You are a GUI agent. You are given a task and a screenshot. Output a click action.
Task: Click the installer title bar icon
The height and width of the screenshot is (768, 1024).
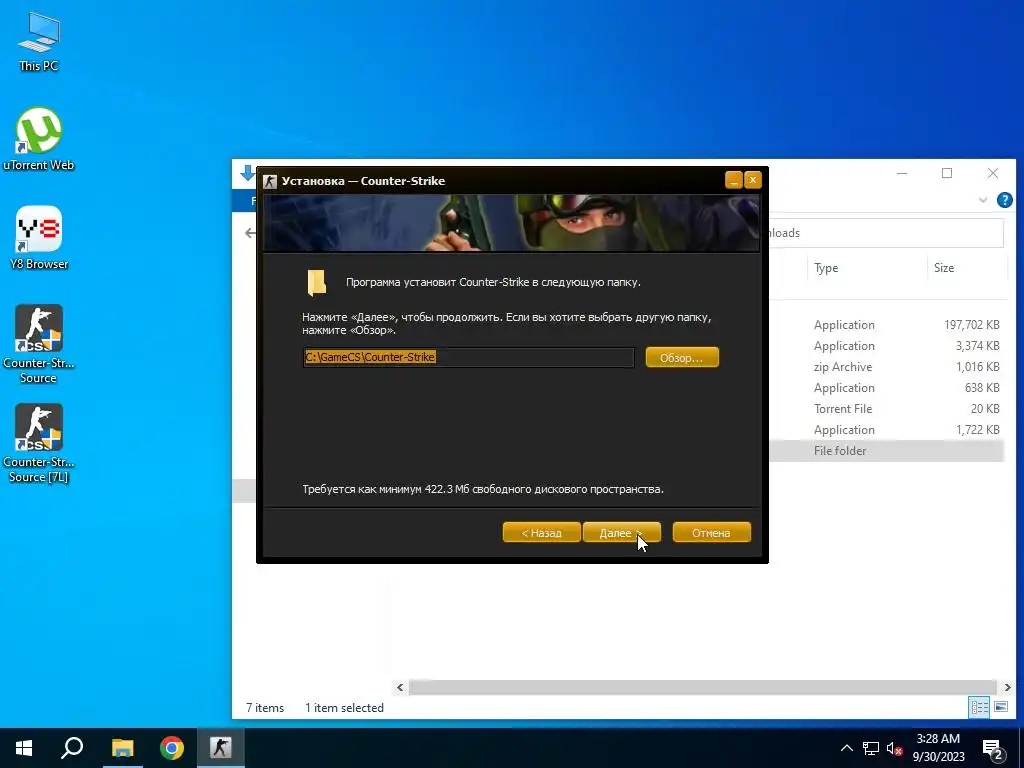click(270, 181)
